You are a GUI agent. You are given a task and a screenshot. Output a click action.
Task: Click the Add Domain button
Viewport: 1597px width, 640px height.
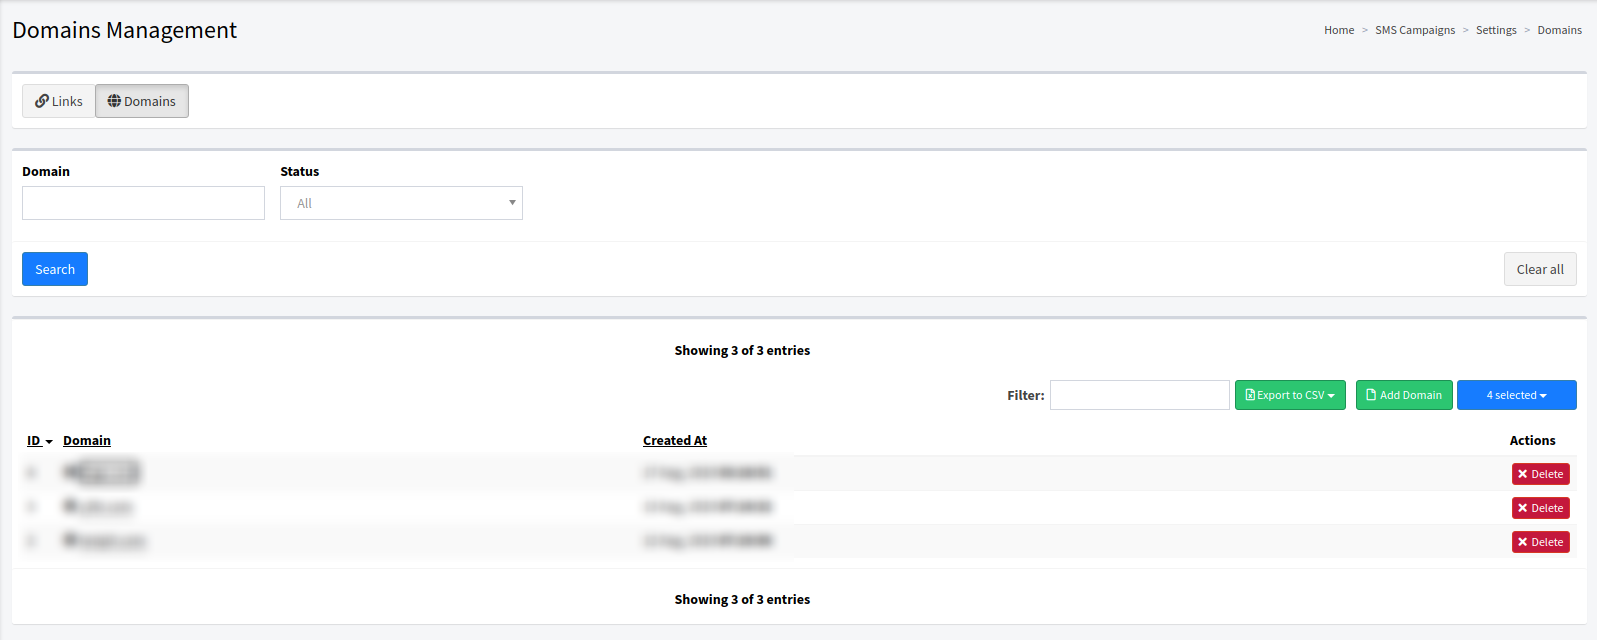tap(1403, 395)
